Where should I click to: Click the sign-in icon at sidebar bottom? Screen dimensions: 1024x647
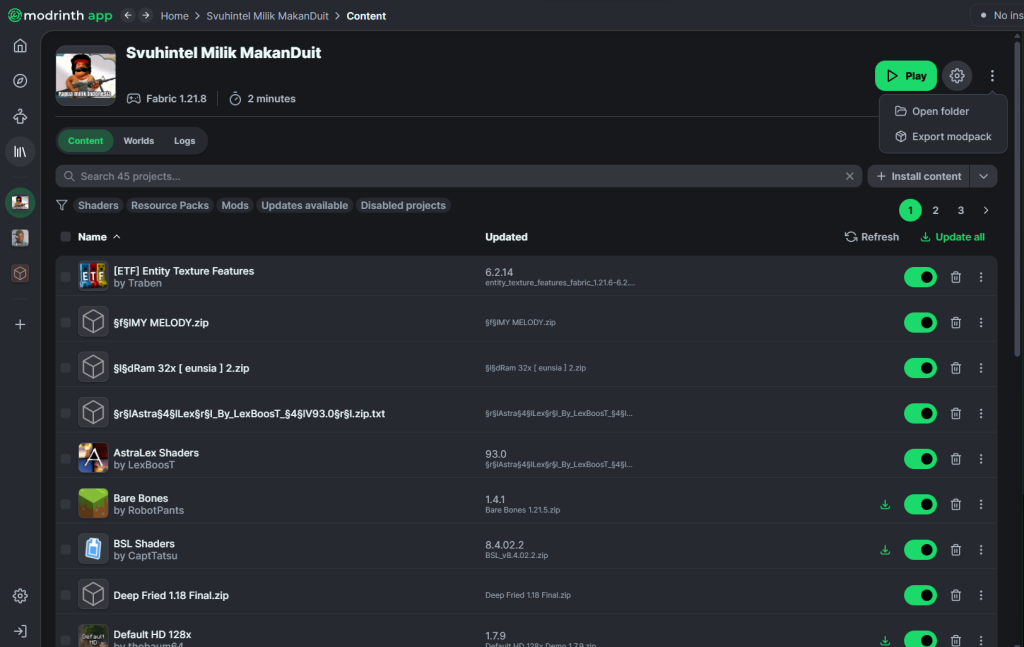[20, 631]
